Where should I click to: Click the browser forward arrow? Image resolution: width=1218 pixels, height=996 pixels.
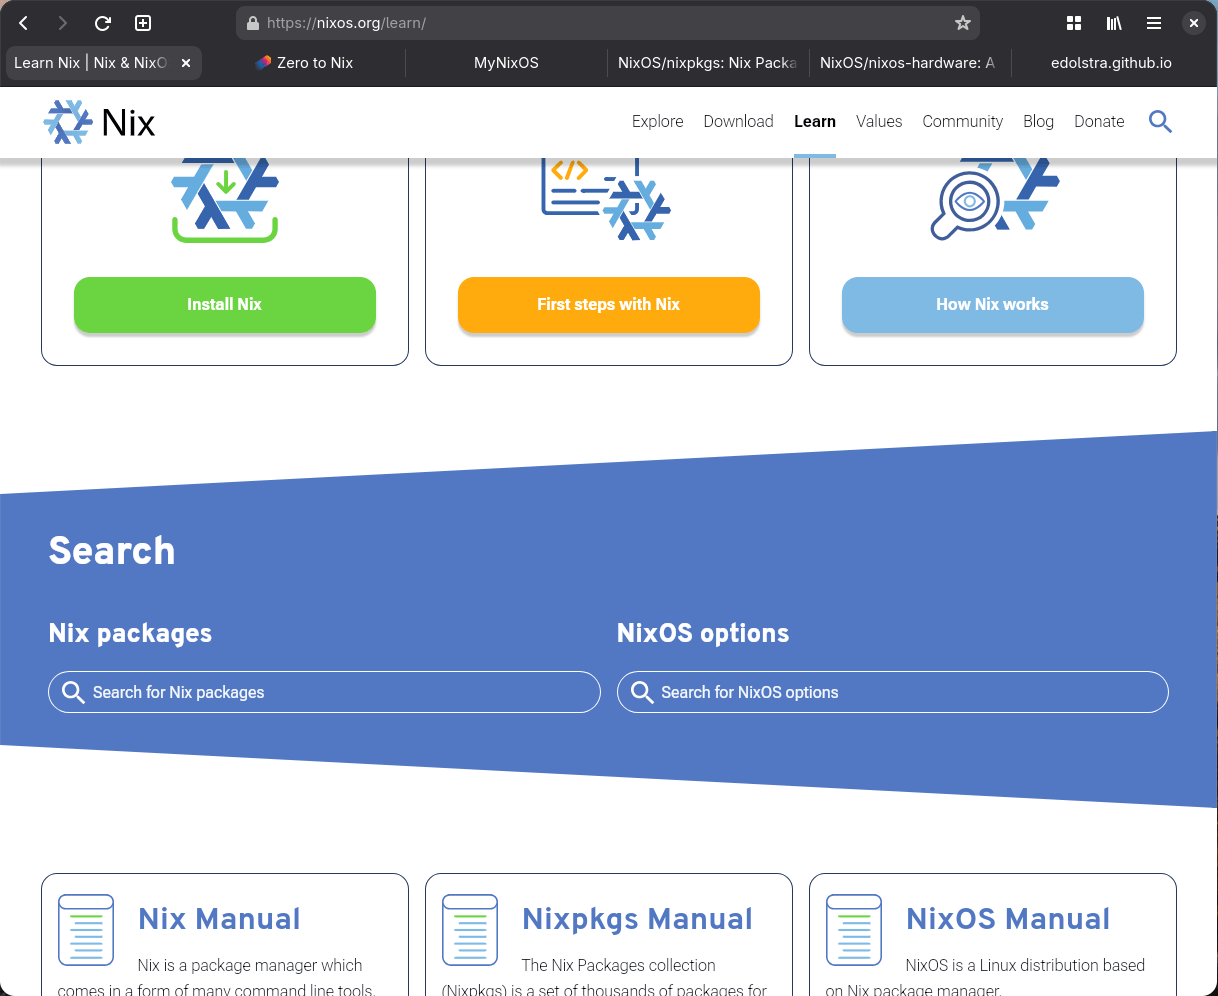click(63, 23)
